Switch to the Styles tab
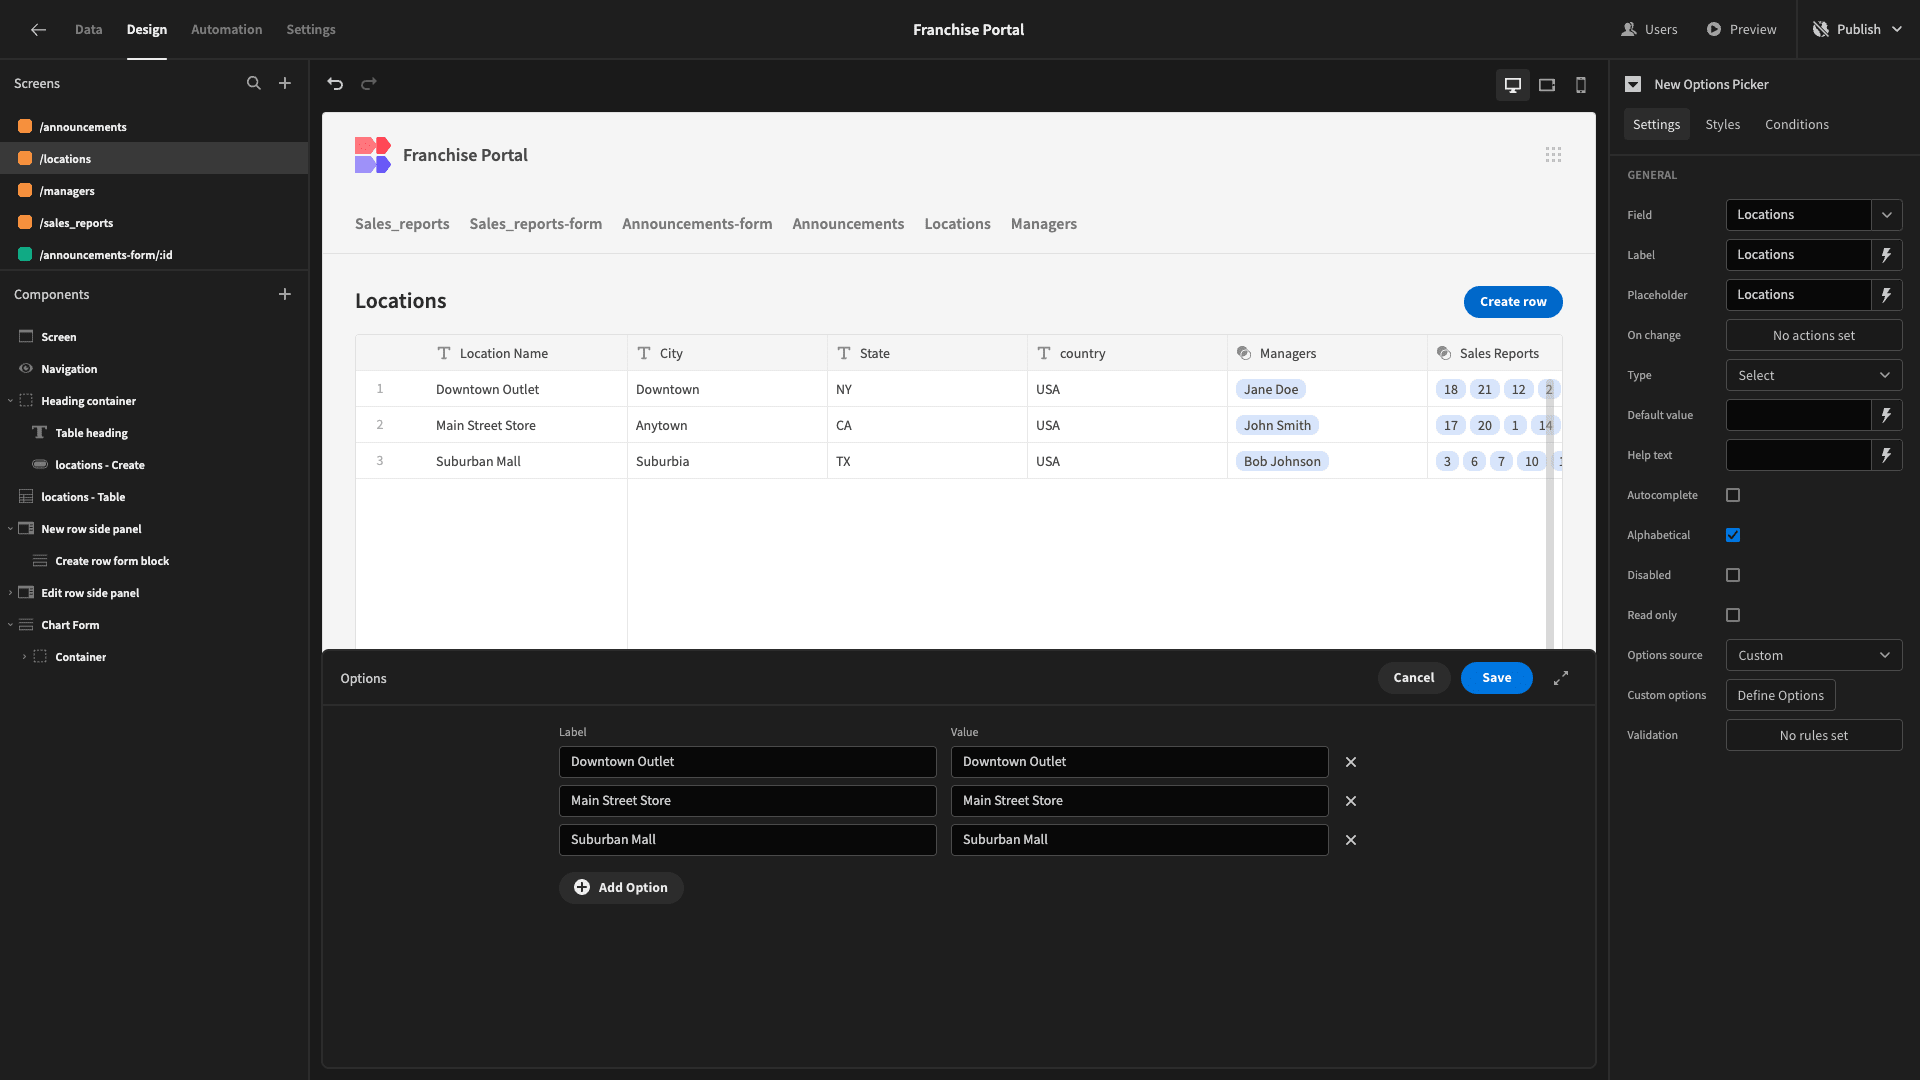1920x1080 pixels. 1722,125
